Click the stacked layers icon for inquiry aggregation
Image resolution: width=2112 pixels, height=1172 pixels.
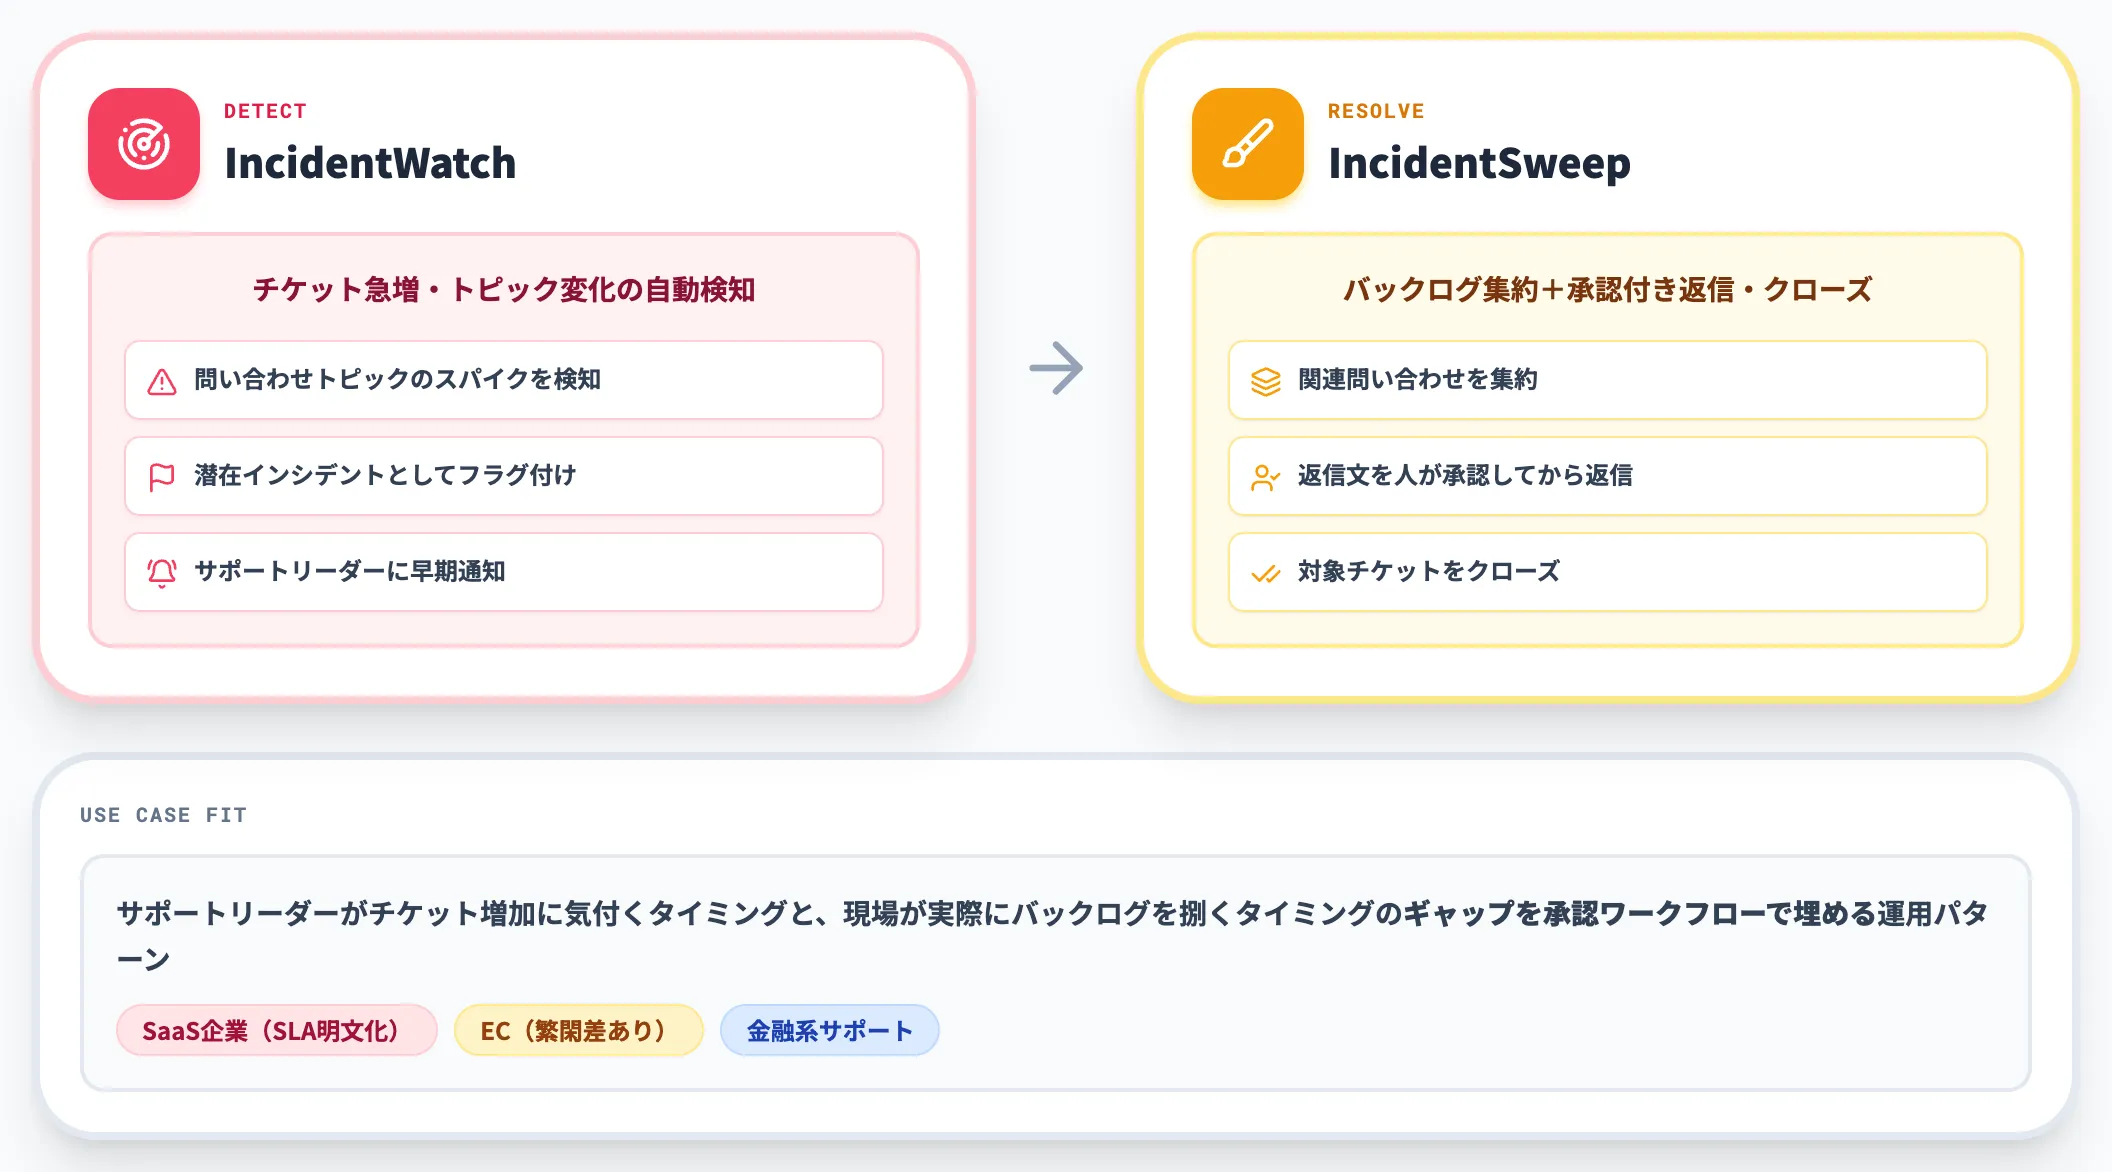pyautogui.click(x=1266, y=381)
